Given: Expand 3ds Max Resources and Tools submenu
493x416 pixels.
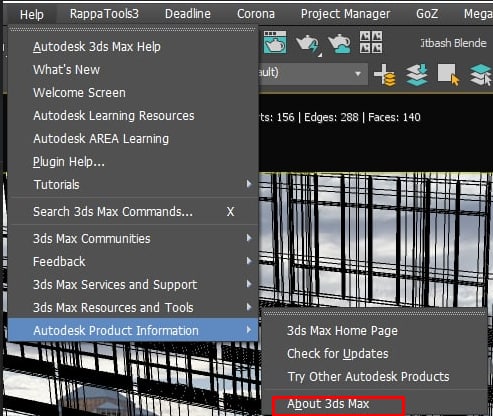Looking at the screenshot, I should point(133,307).
